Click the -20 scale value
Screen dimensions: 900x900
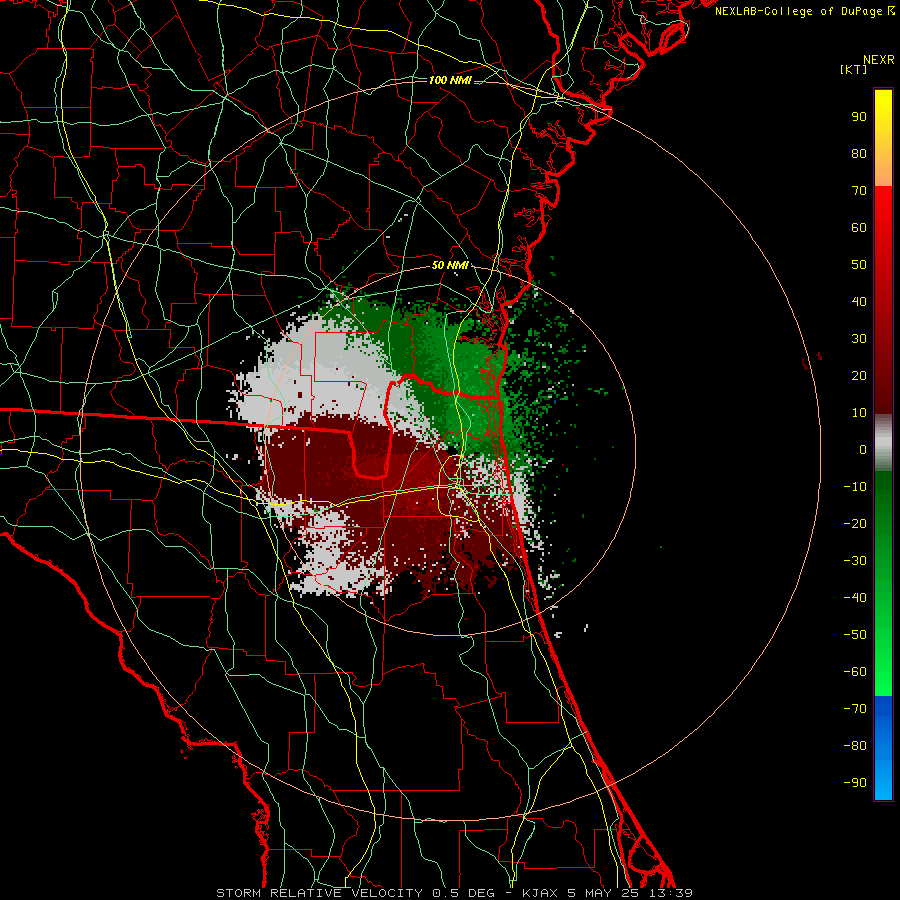click(x=855, y=523)
